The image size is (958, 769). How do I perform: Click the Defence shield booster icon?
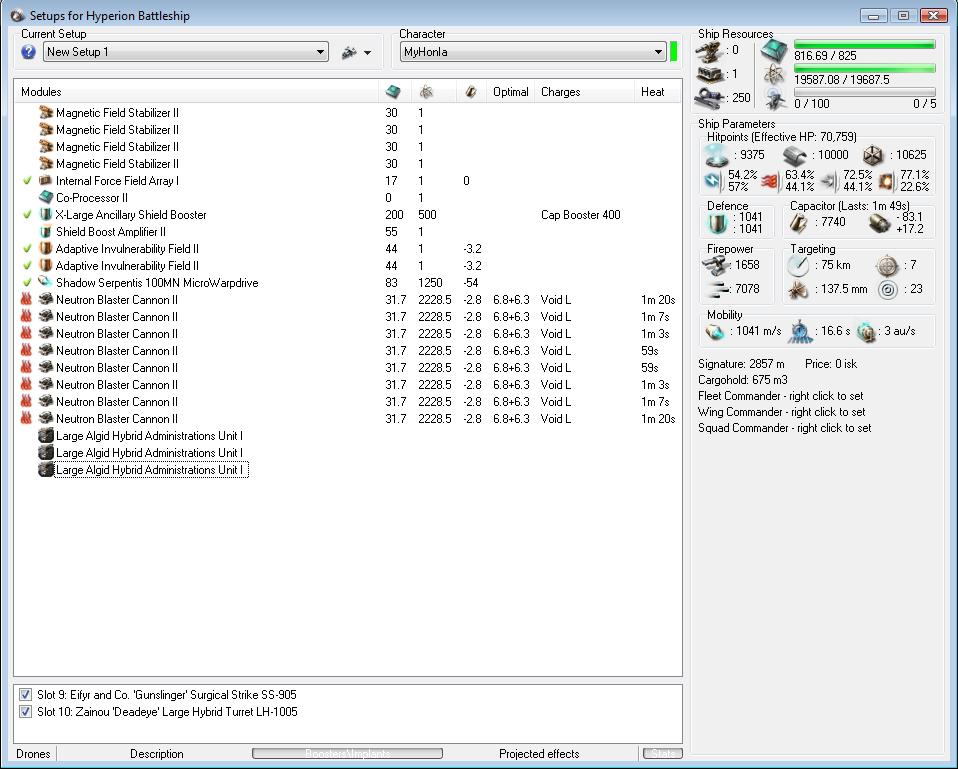717,223
